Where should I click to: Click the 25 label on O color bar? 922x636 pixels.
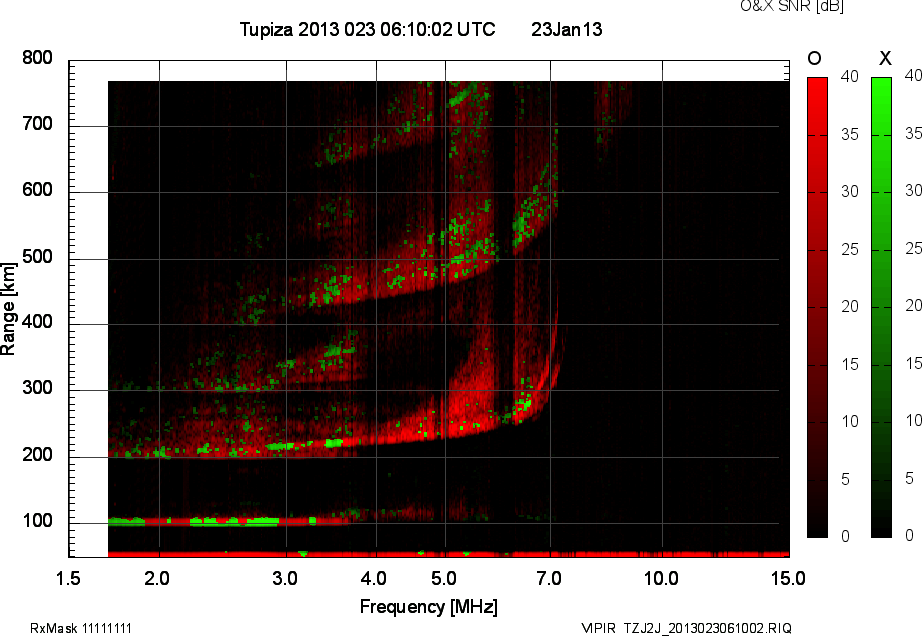coord(850,250)
